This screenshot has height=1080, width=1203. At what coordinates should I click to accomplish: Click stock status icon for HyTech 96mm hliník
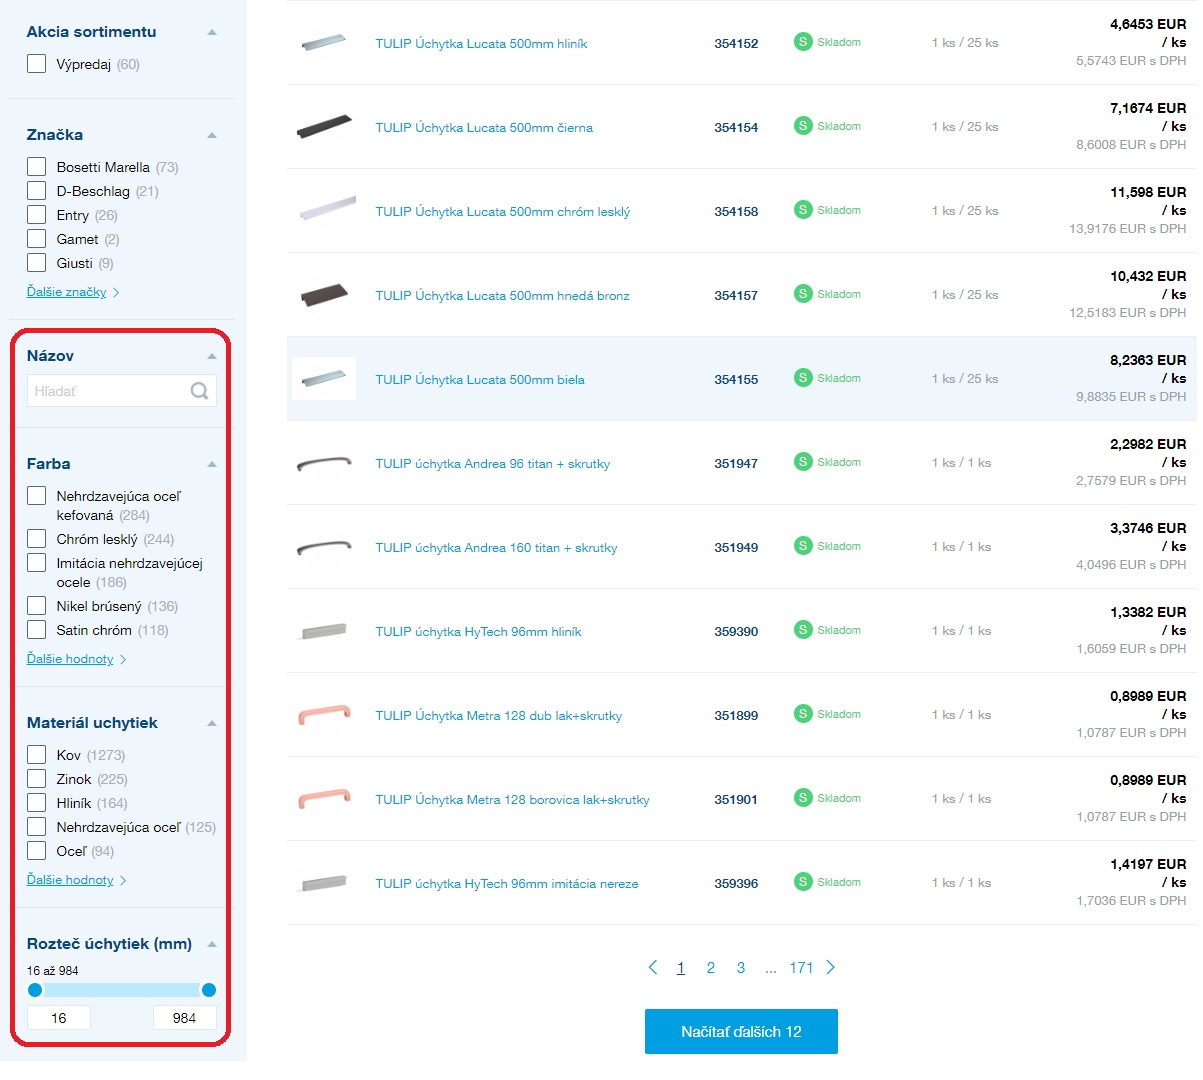[803, 630]
